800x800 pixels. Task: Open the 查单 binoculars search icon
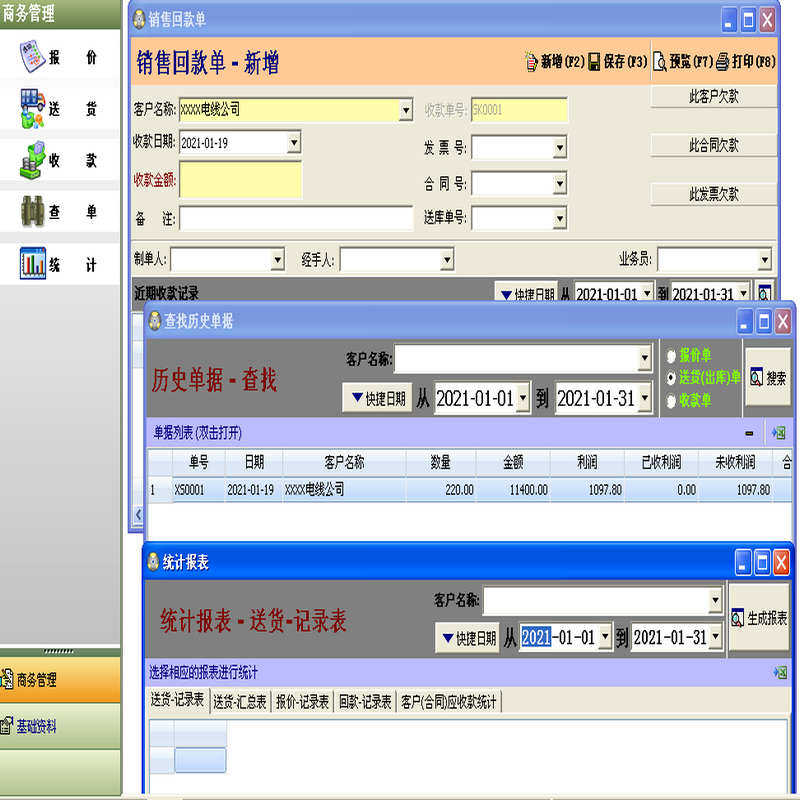33,211
